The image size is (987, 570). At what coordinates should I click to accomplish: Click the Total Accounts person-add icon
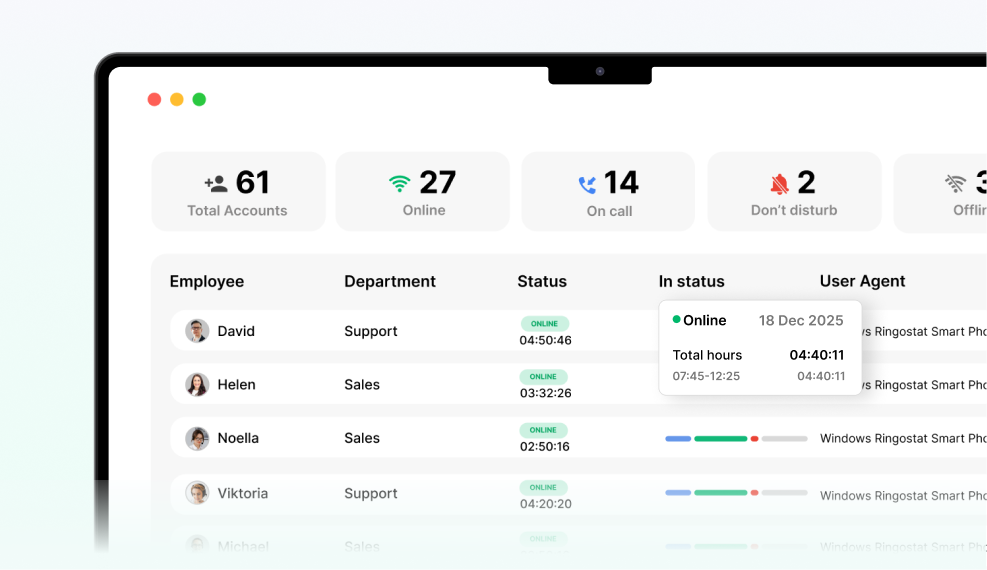(216, 184)
